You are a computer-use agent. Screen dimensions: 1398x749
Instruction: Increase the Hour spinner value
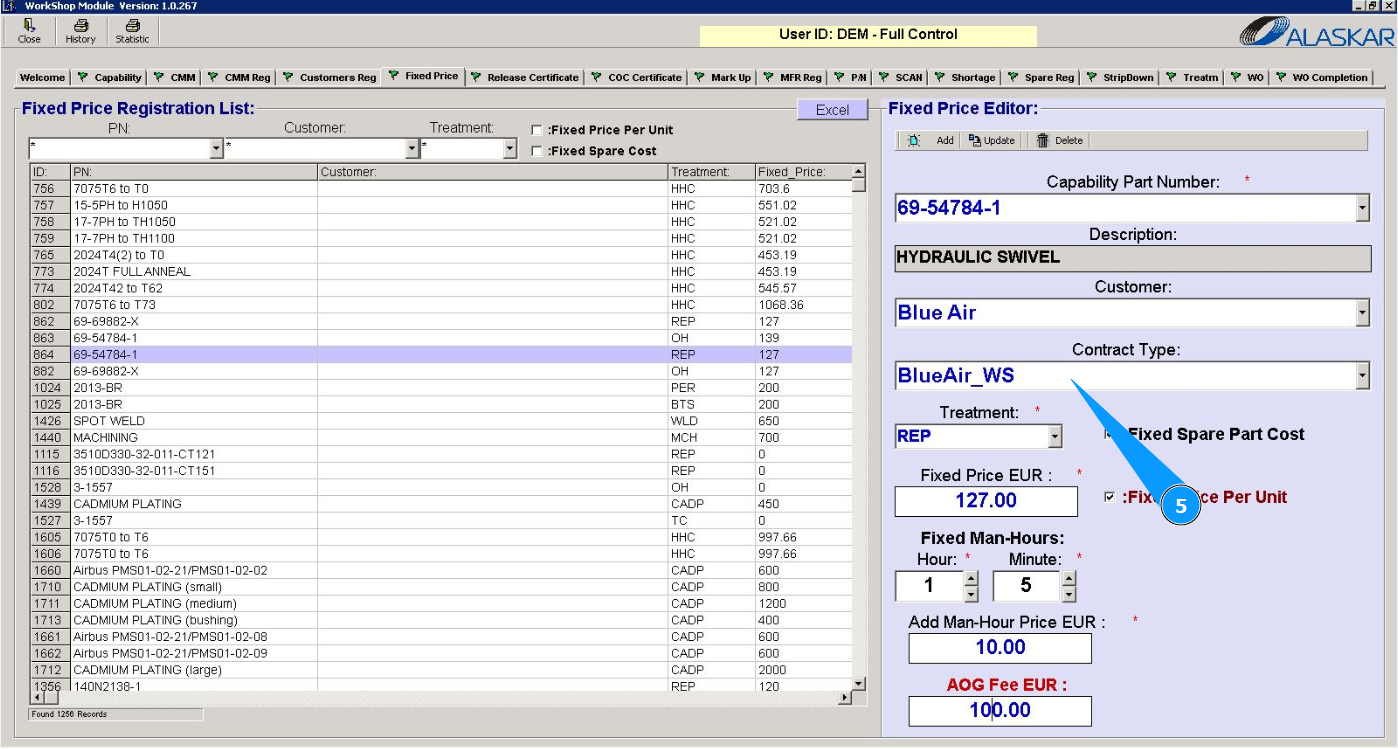click(x=970, y=578)
